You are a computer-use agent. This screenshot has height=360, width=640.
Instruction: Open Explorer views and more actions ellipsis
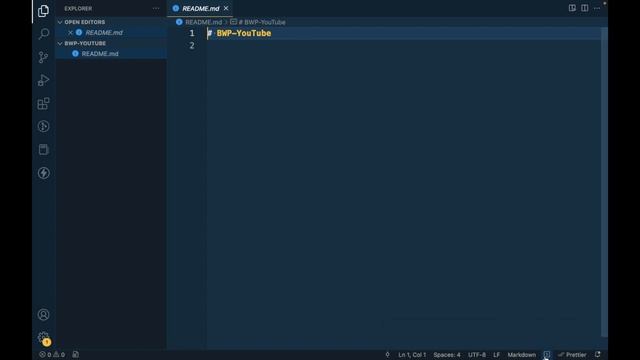coord(156,9)
